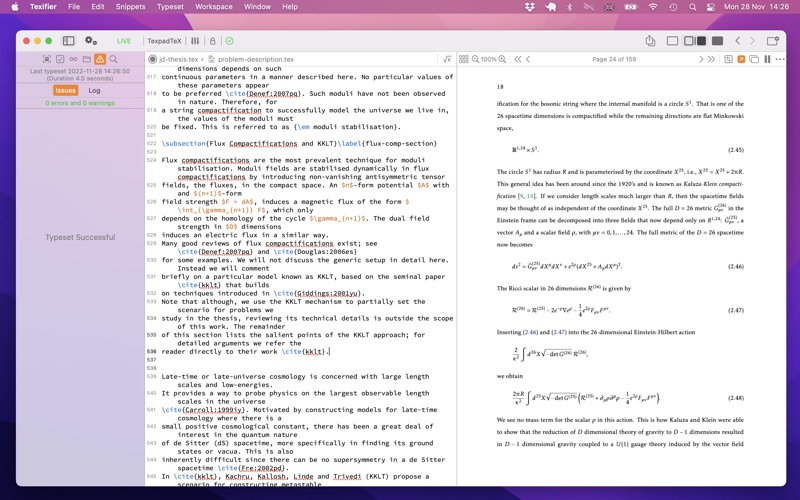The width and height of the screenshot is (800, 500).
Task: Switch to editor-only layout
Action: click(x=672, y=41)
